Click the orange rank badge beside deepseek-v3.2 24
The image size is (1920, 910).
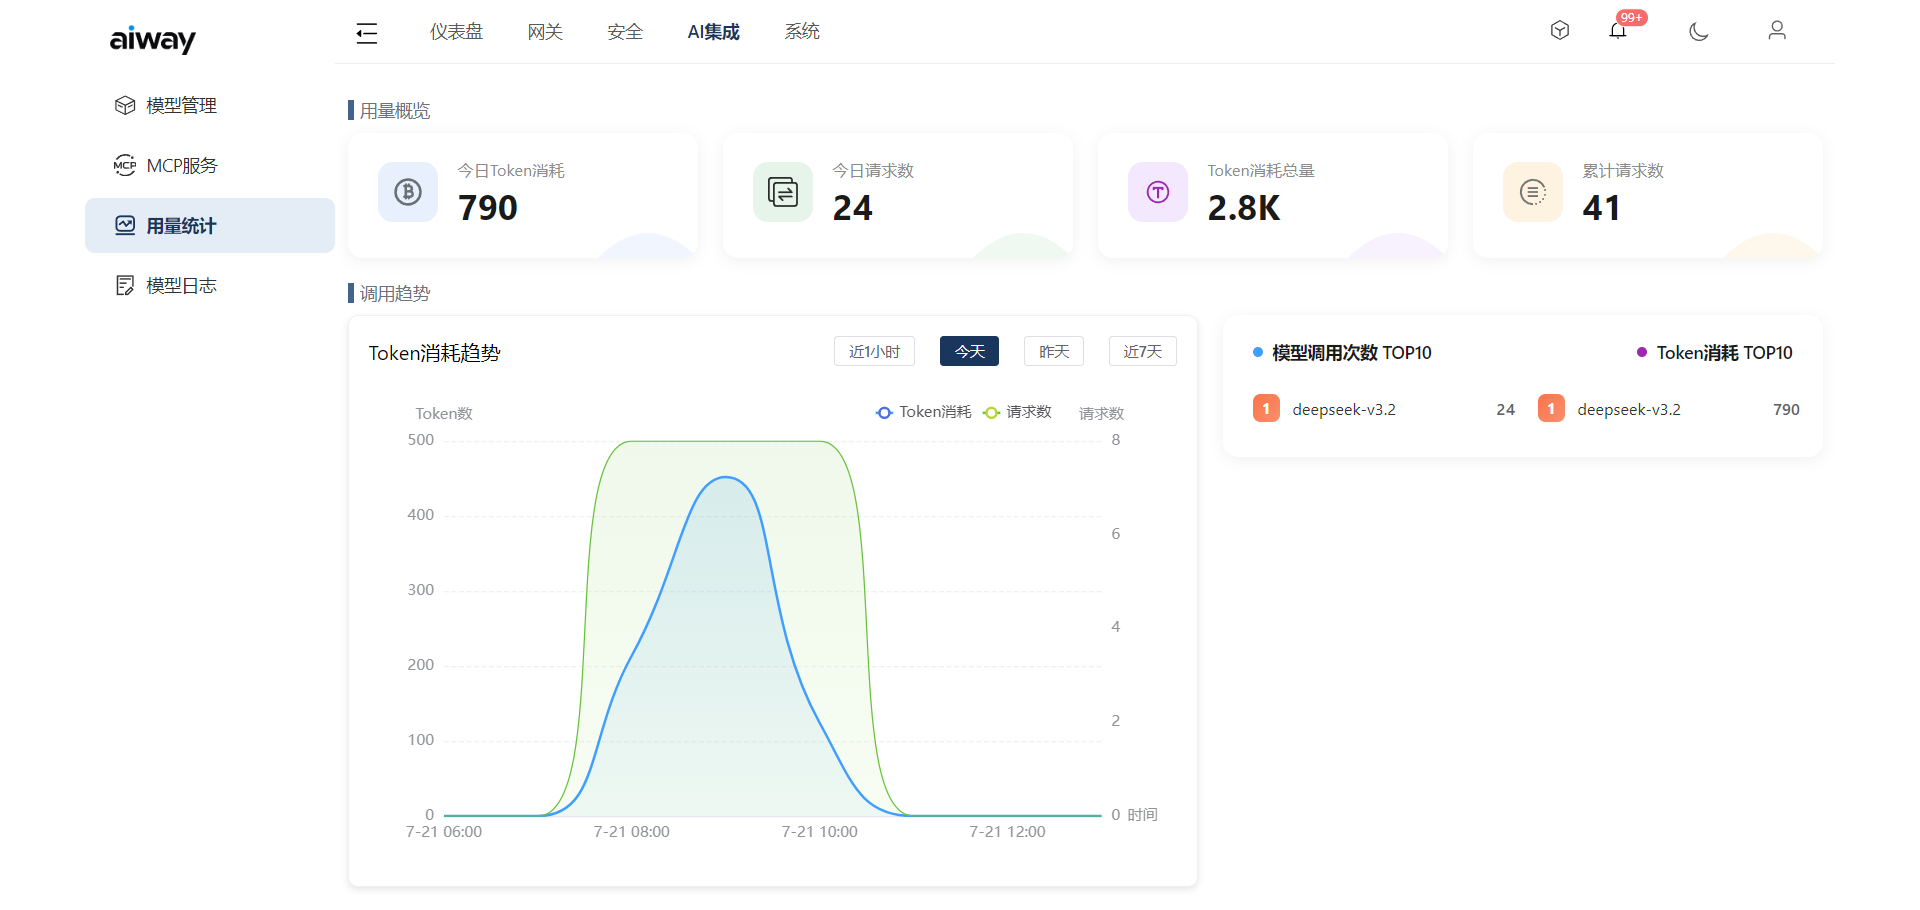click(1266, 409)
